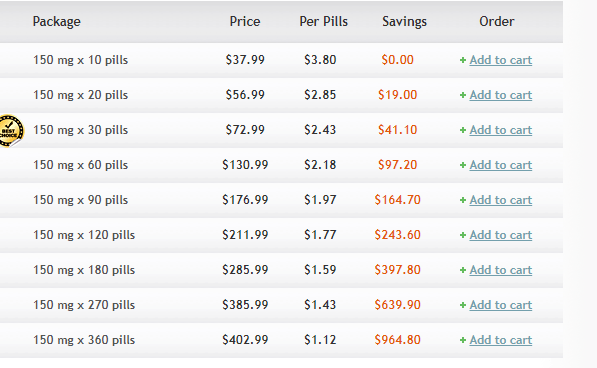
Task: Click green plus icon for 10 pills row
Action: point(463,60)
